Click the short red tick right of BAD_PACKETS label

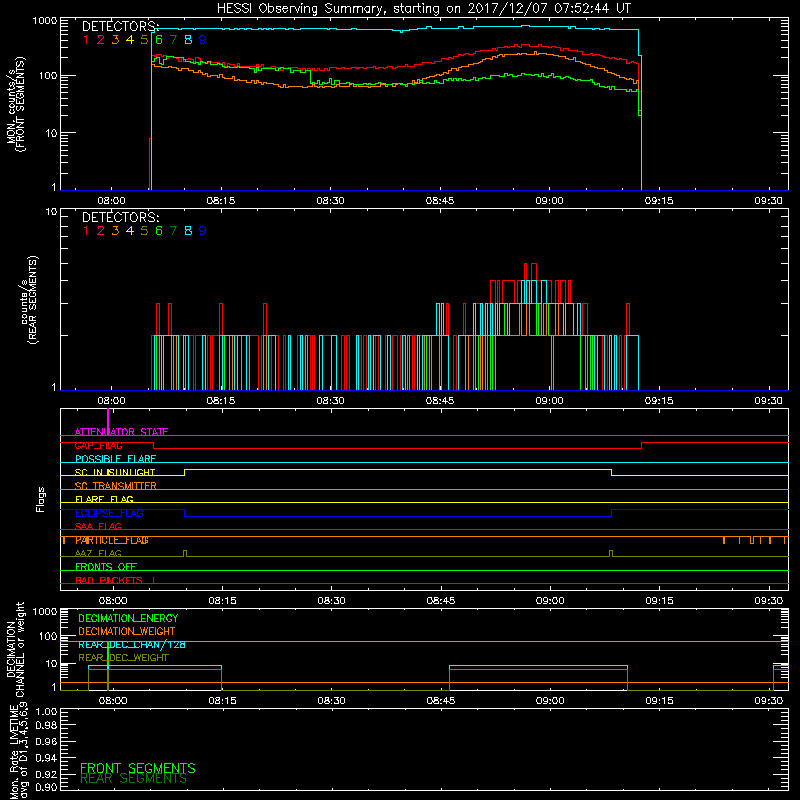coord(153,580)
